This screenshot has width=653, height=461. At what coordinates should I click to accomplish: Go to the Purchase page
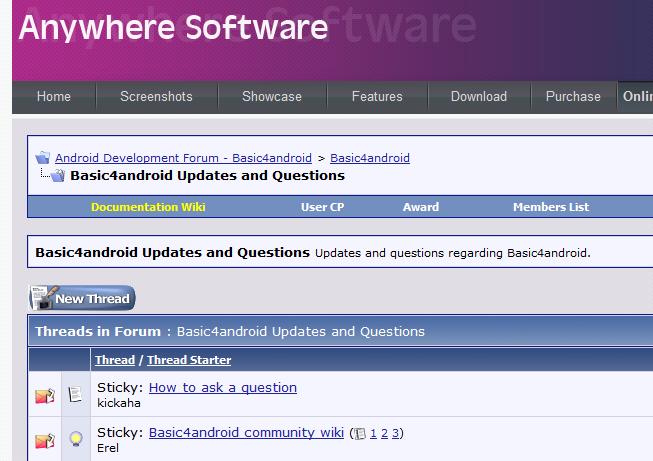coord(573,97)
